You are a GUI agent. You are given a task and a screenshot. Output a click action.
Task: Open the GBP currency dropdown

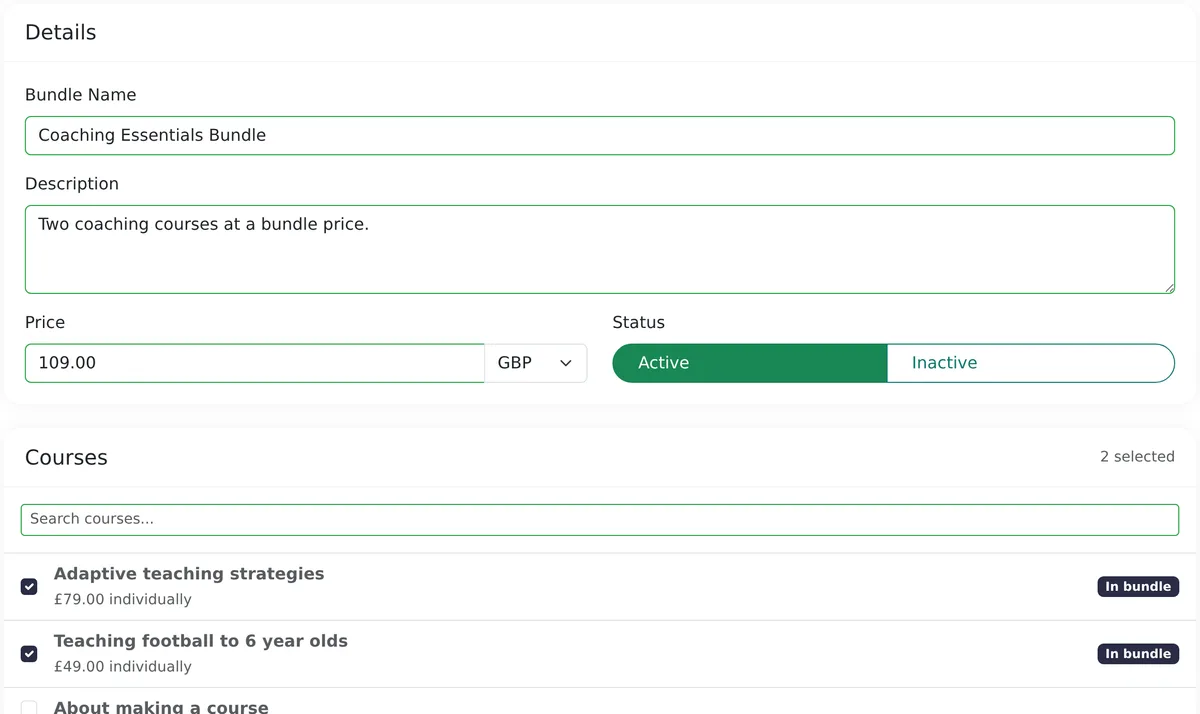536,363
